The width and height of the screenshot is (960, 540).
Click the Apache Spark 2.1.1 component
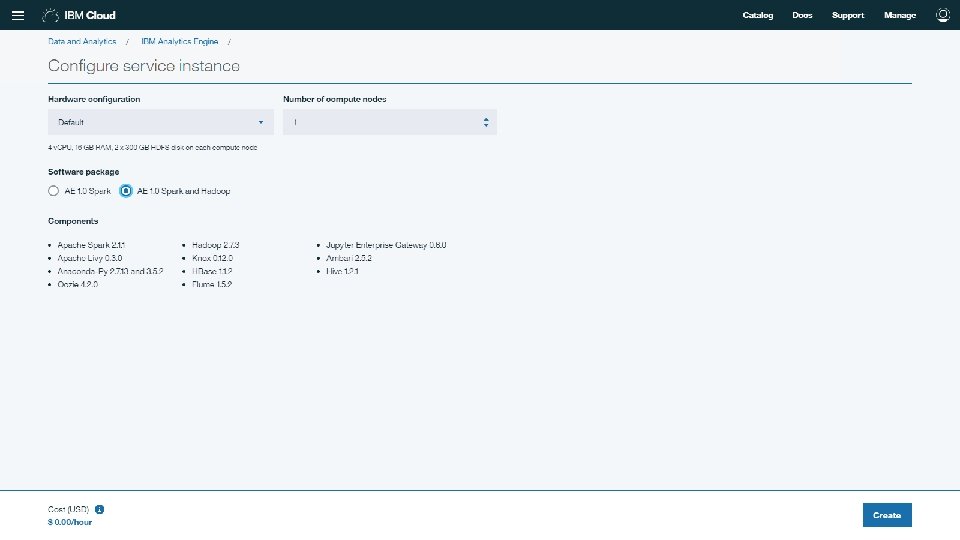point(91,245)
